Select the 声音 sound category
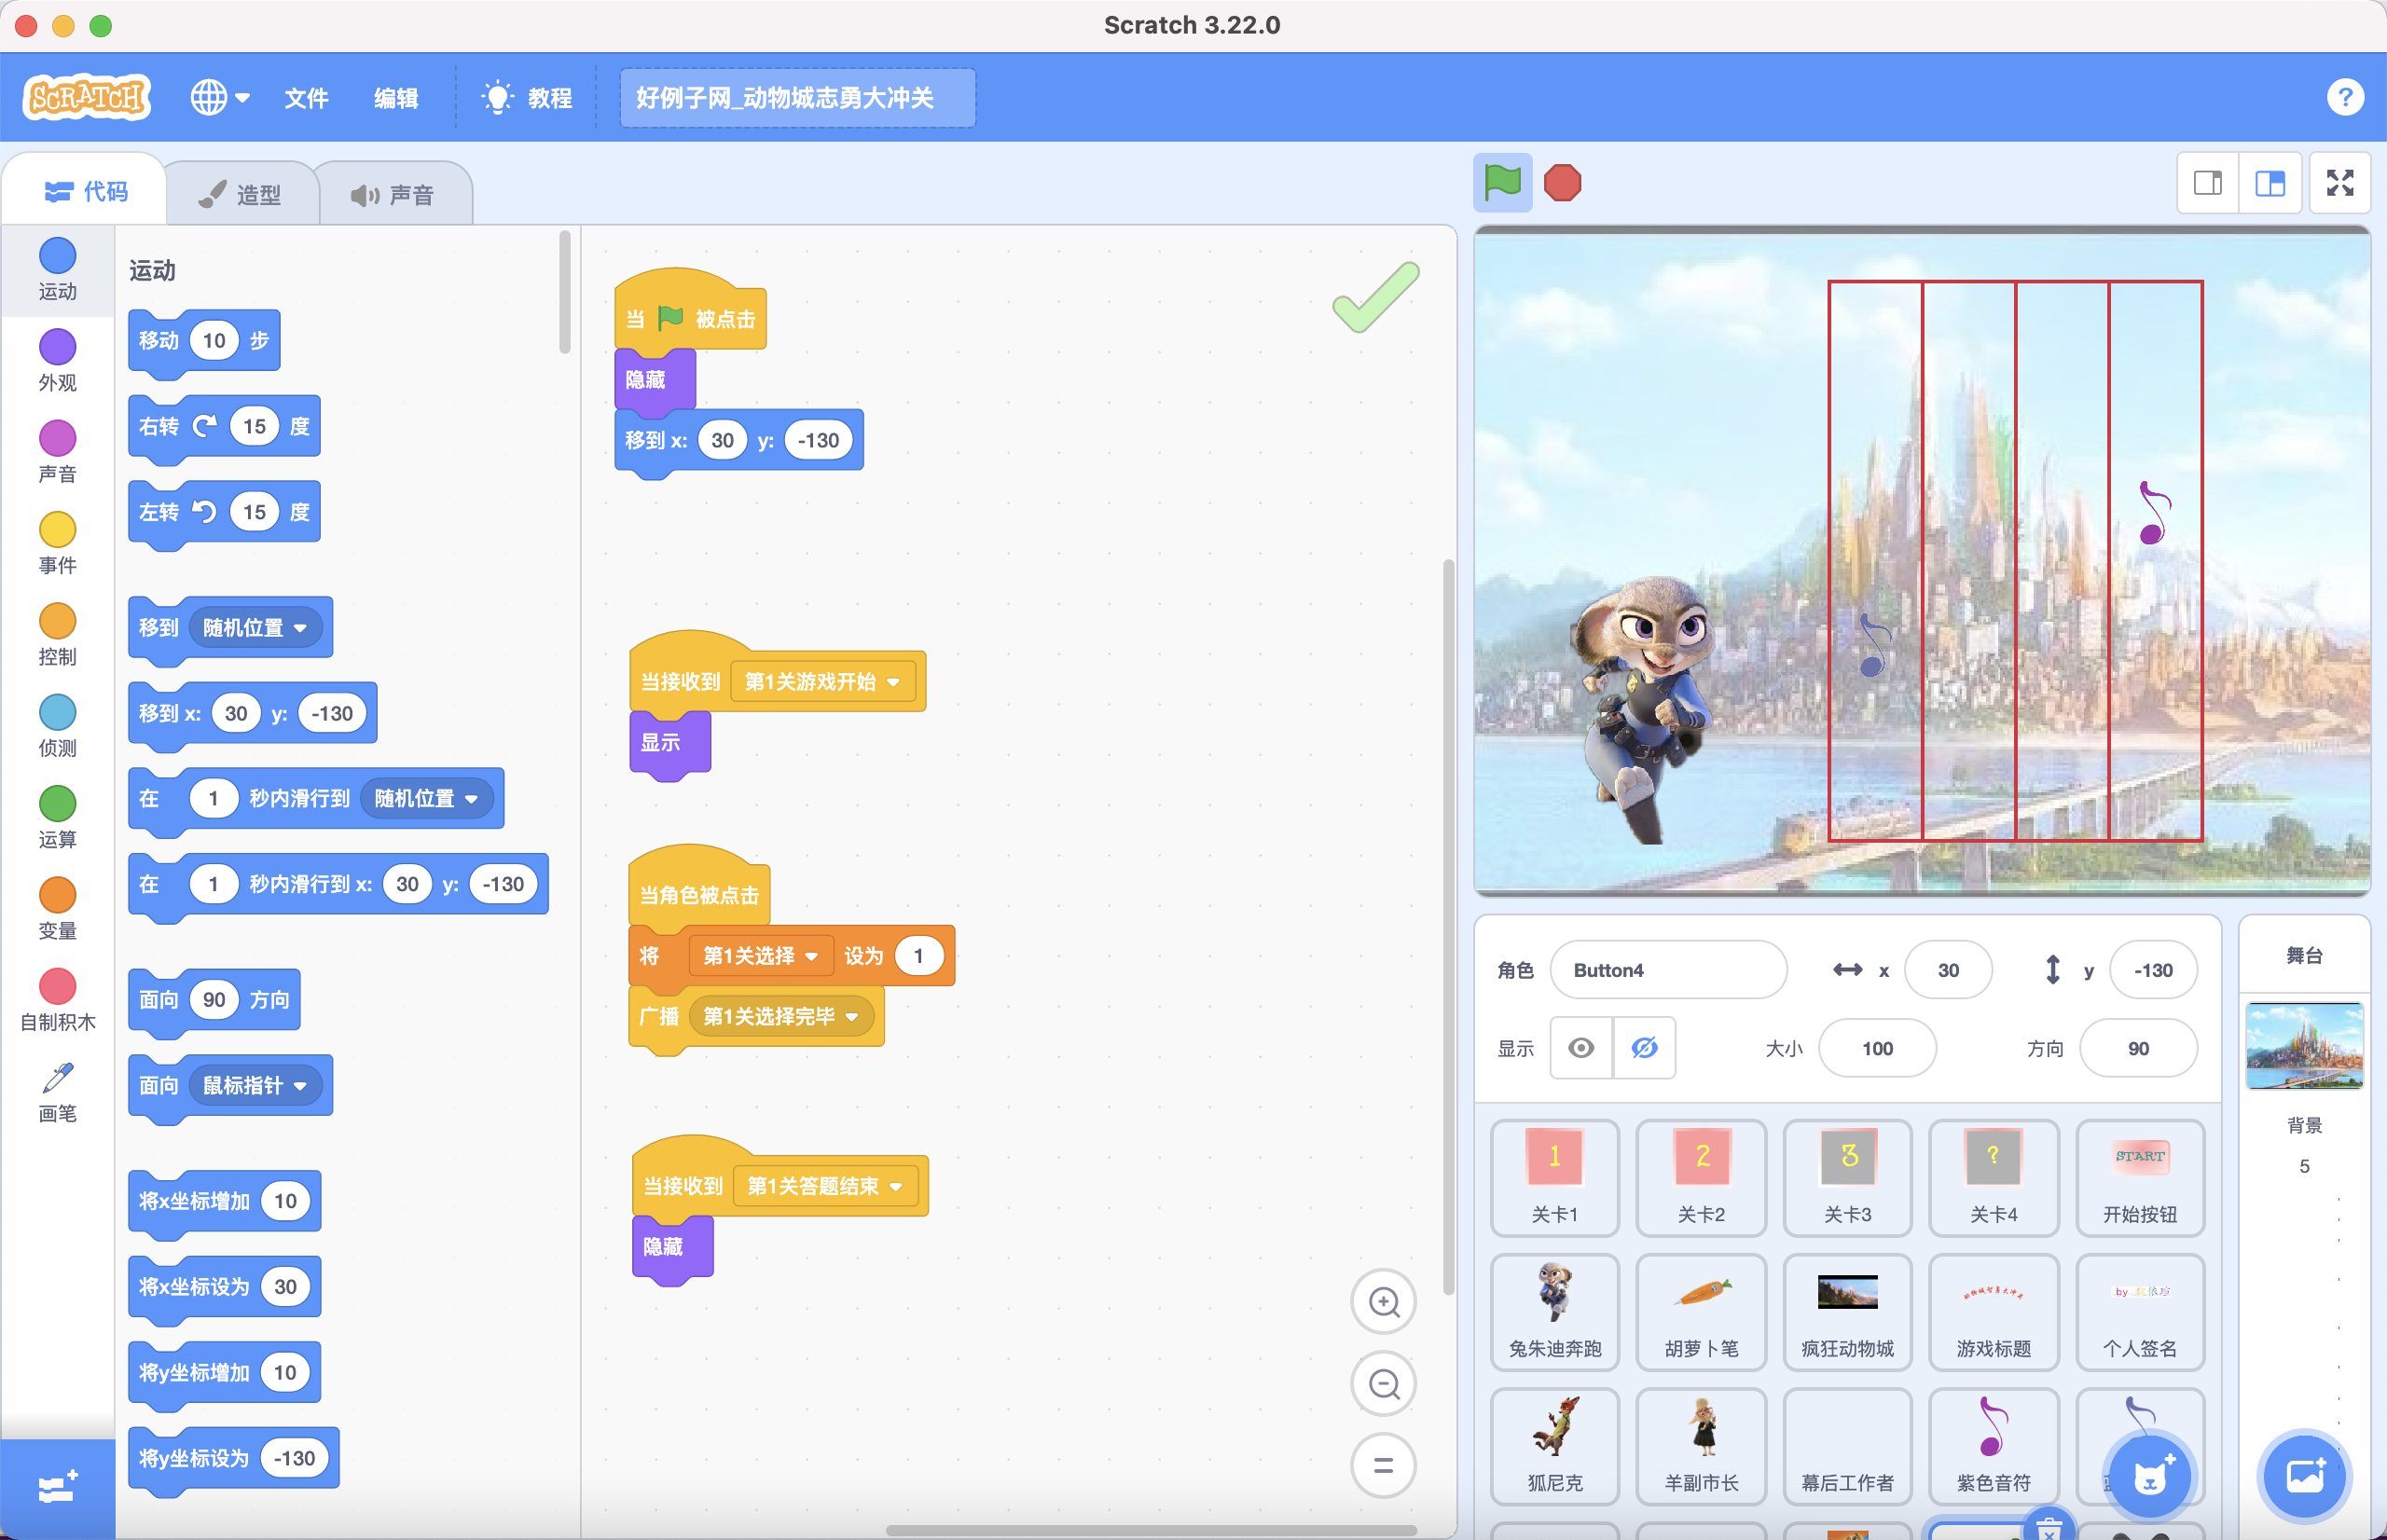This screenshot has width=2387, height=1540. pos(57,452)
